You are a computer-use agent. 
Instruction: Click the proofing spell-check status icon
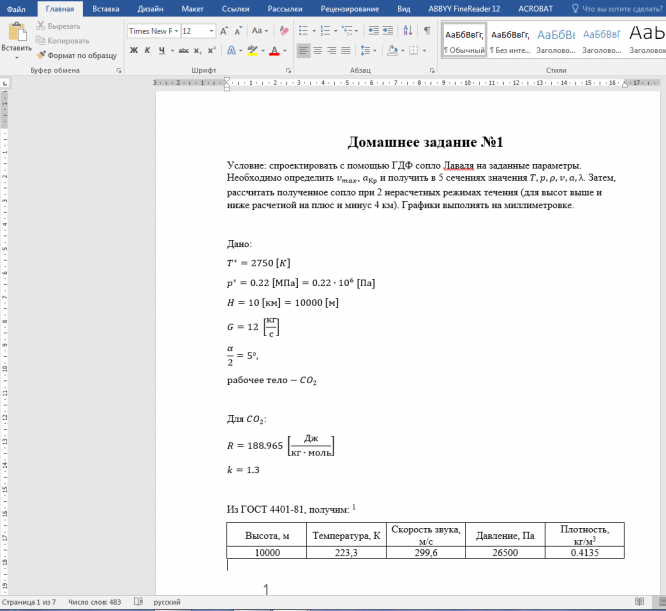tap(138, 602)
